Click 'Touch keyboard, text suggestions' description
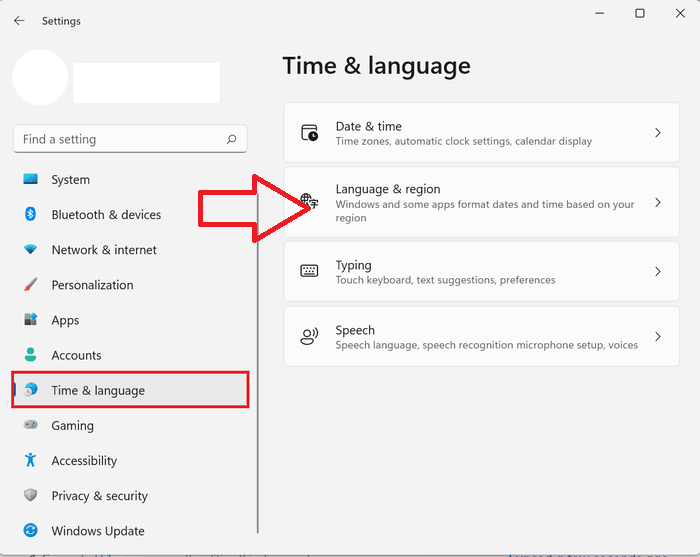The width and height of the screenshot is (700, 557). (x=446, y=280)
